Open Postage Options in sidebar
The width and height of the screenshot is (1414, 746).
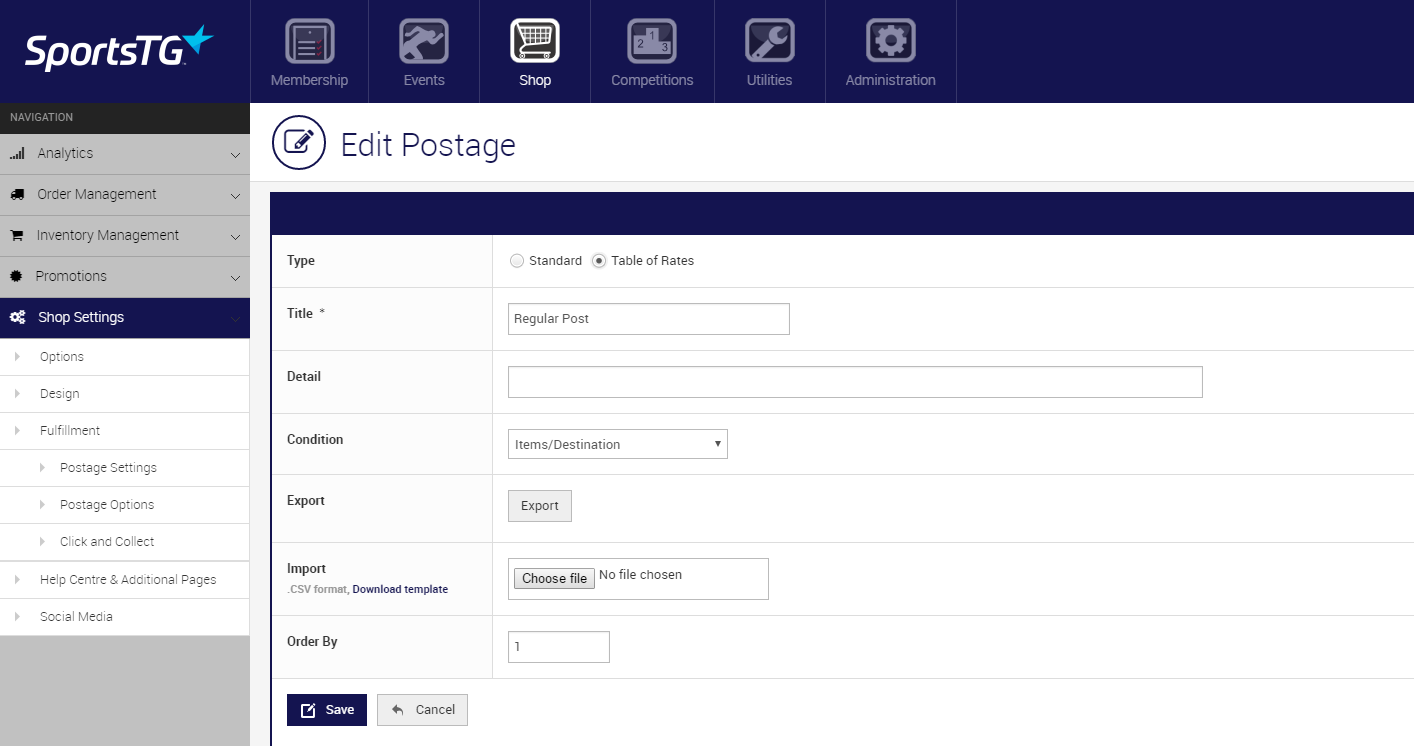pyautogui.click(x=107, y=505)
